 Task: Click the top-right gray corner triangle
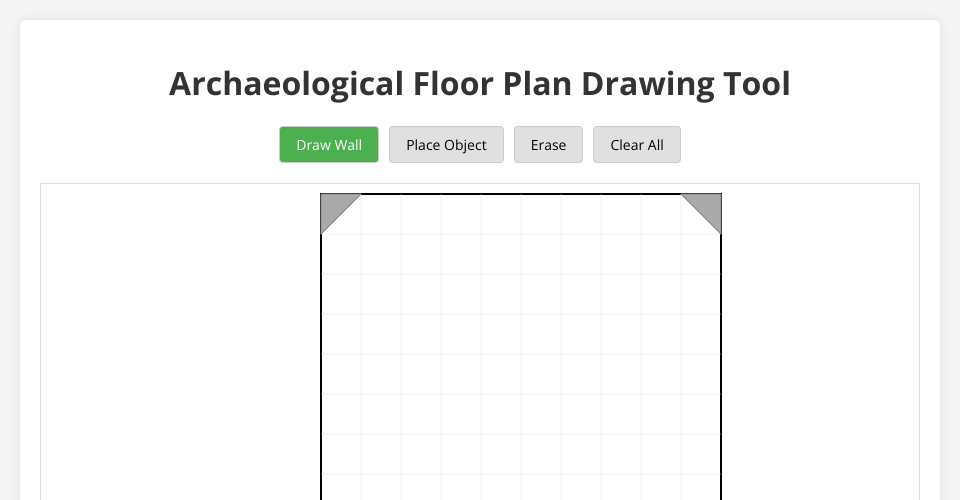coord(708,206)
